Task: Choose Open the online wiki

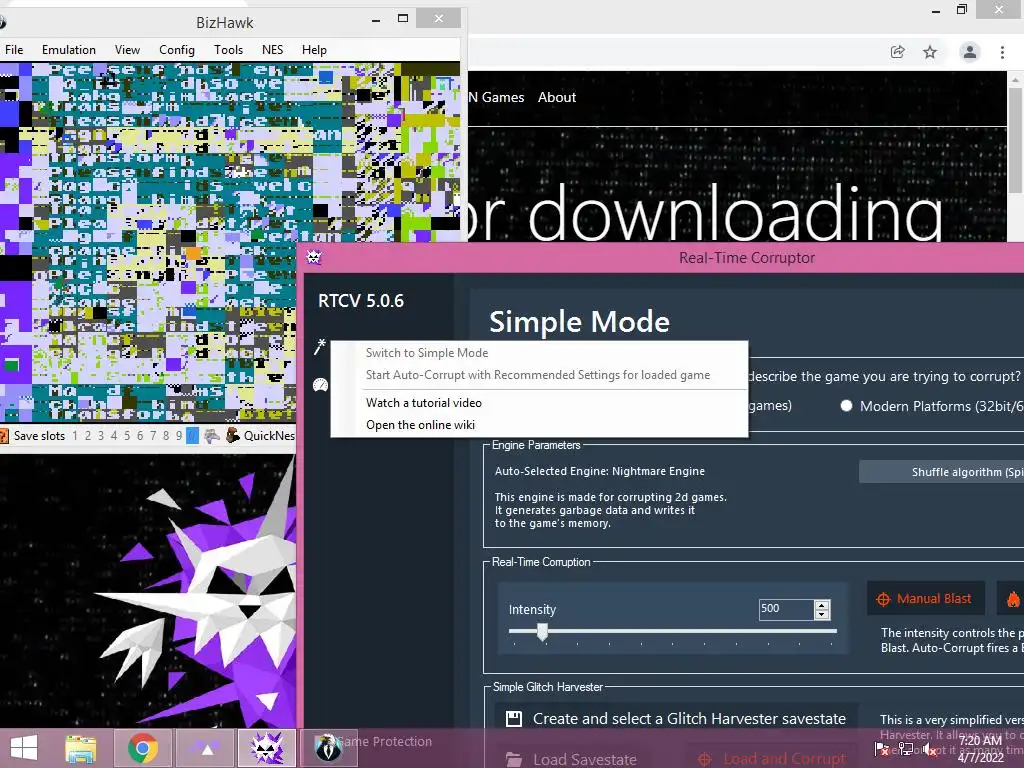Action: (x=539, y=425)
